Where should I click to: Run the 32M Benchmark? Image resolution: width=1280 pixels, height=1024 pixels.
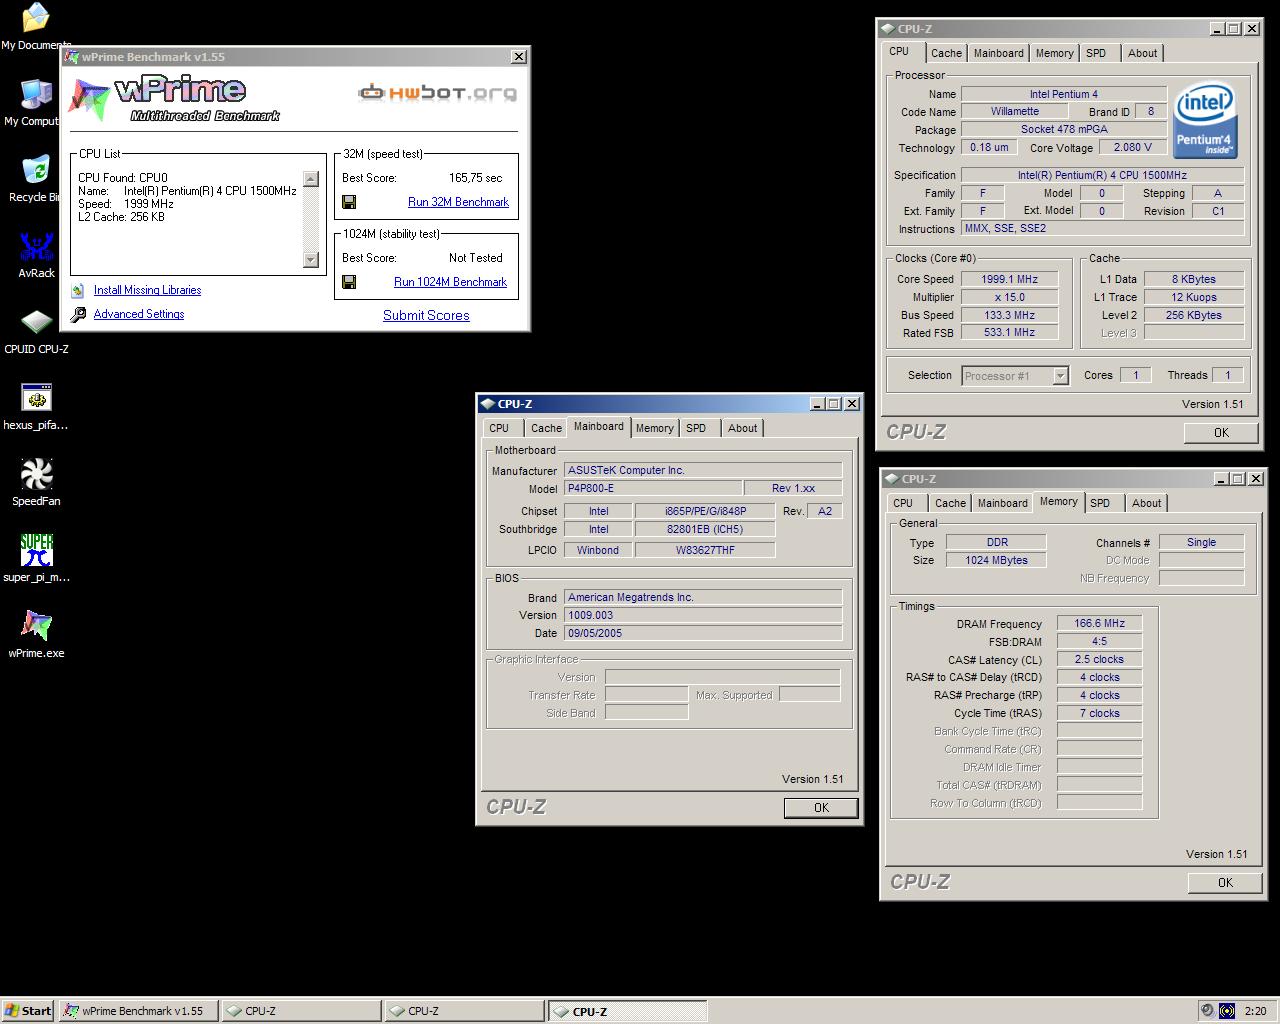458,202
